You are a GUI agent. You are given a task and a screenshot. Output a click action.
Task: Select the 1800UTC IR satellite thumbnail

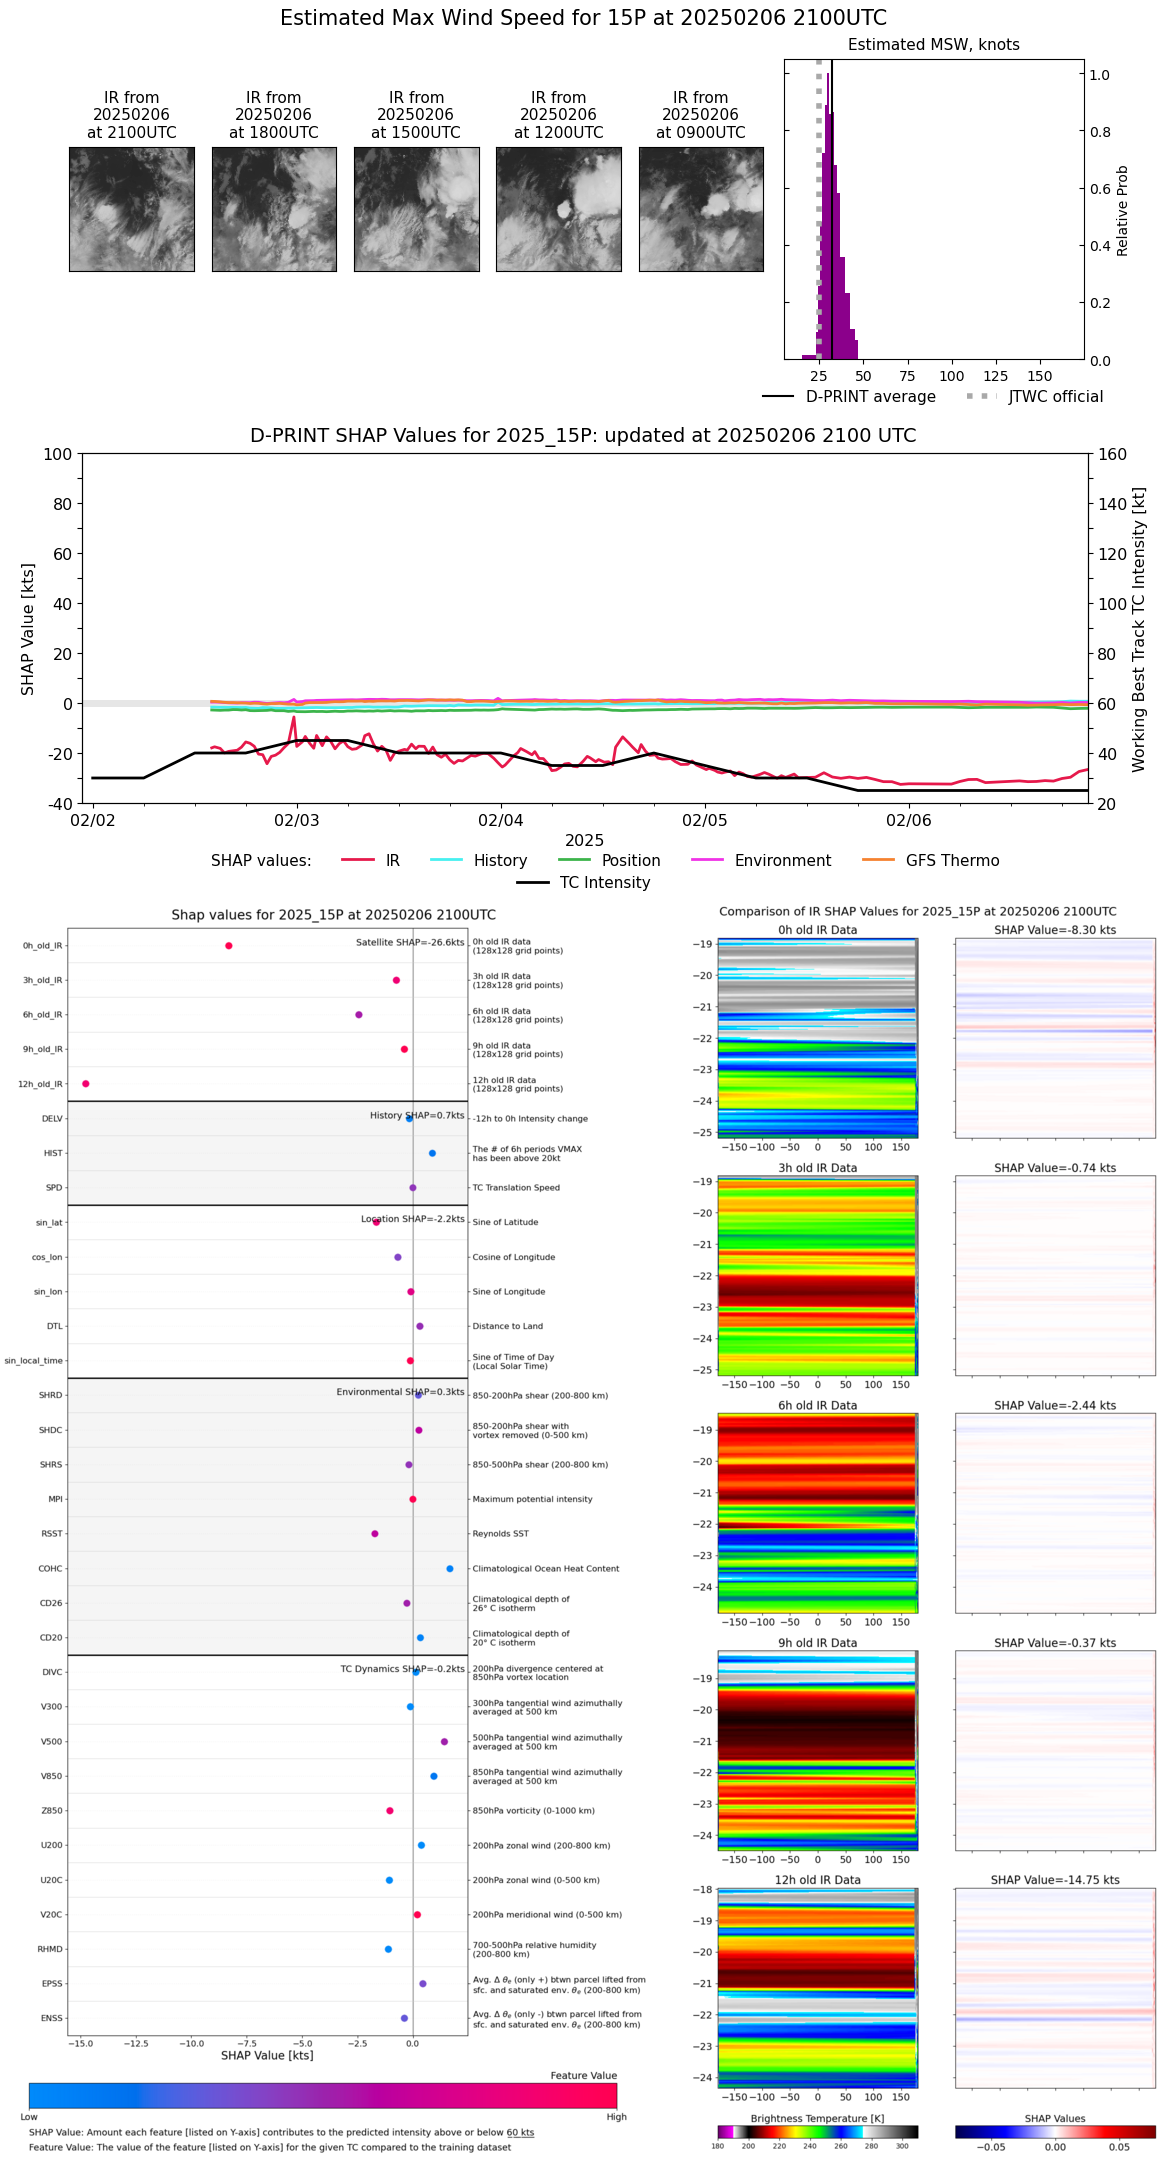point(274,209)
